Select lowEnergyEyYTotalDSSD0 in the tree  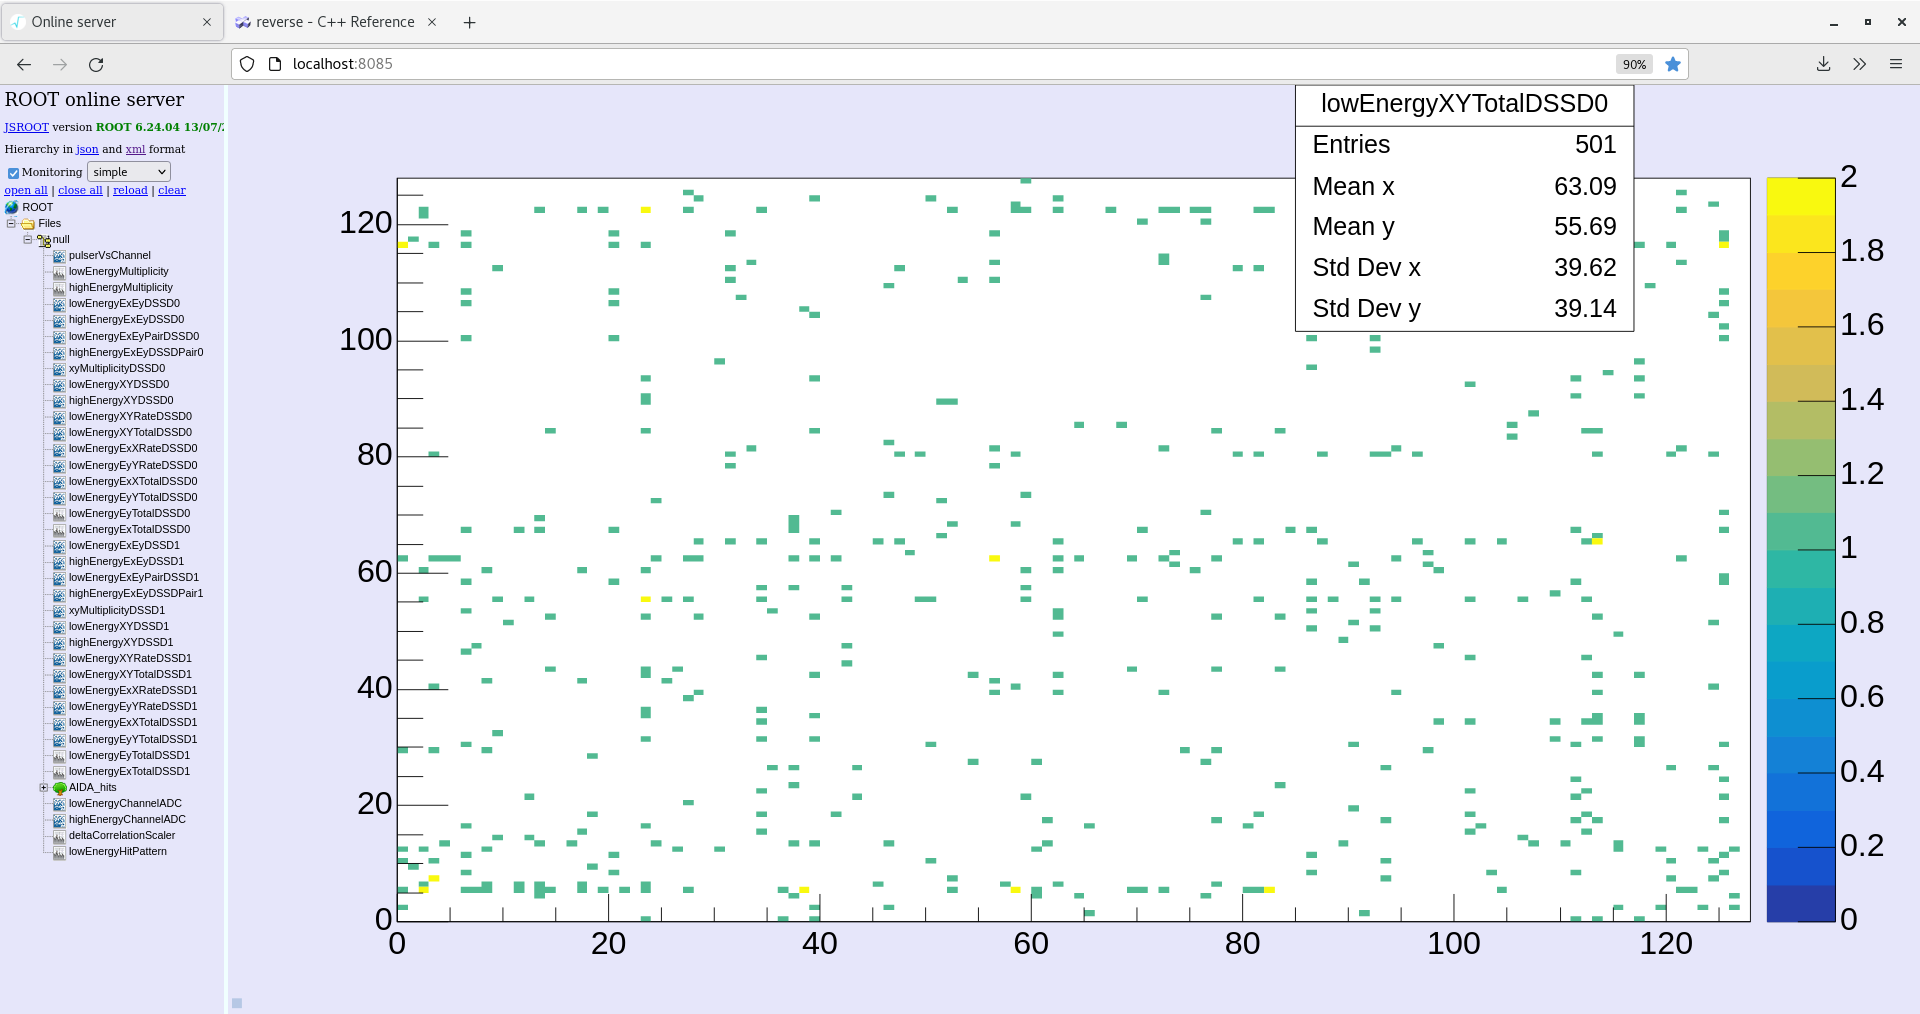(x=133, y=497)
